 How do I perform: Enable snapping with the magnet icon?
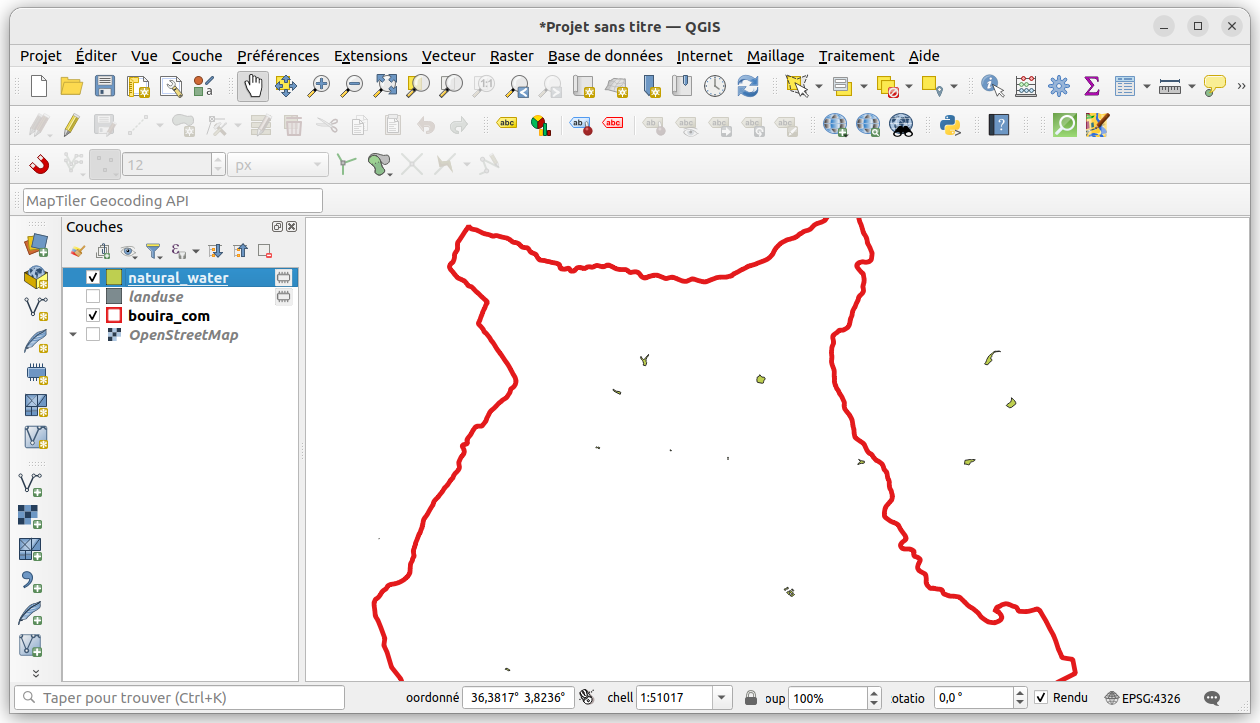pos(39,164)
